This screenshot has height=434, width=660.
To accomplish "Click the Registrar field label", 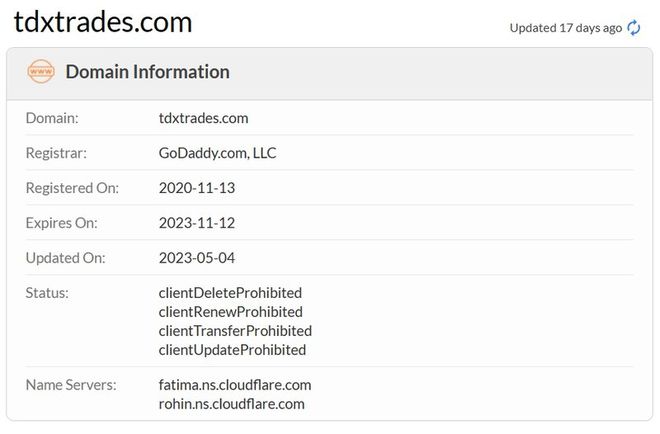I will (56, 153).
